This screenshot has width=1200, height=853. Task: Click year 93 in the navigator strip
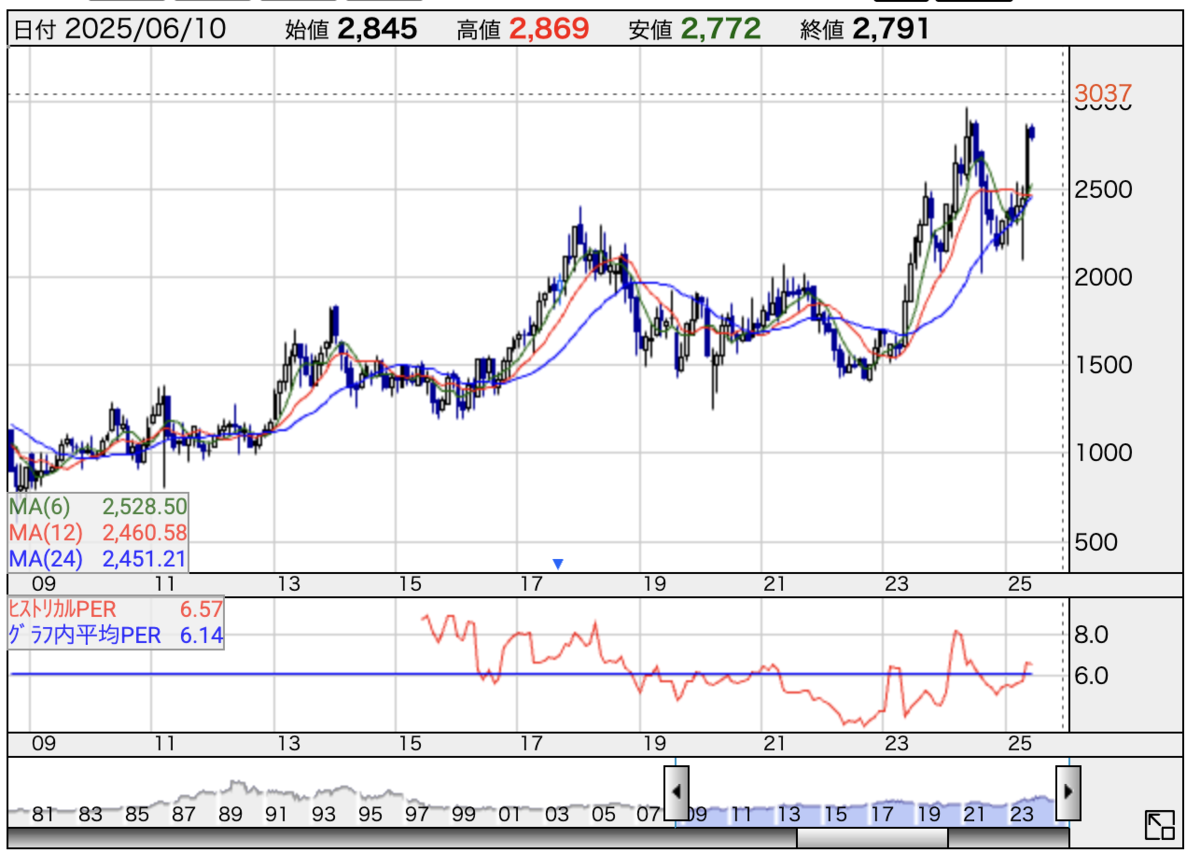click(323, 814)
